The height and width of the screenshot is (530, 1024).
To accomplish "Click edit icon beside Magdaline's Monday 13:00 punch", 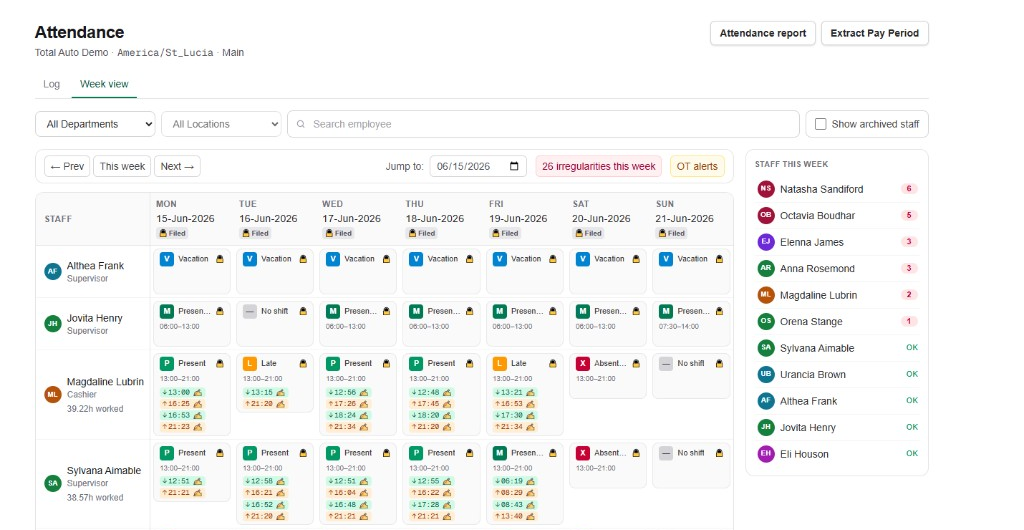I will tap(198, 392).
